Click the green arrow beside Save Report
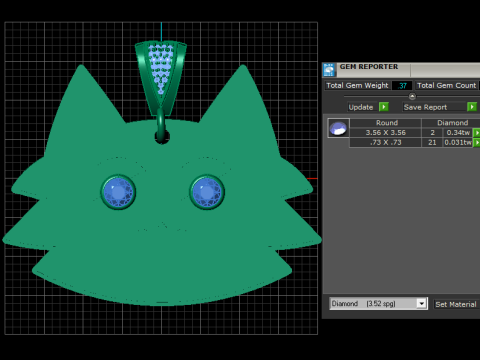This screenshot has height=360, width=480. pyautogui.click(x=472, y=107)
